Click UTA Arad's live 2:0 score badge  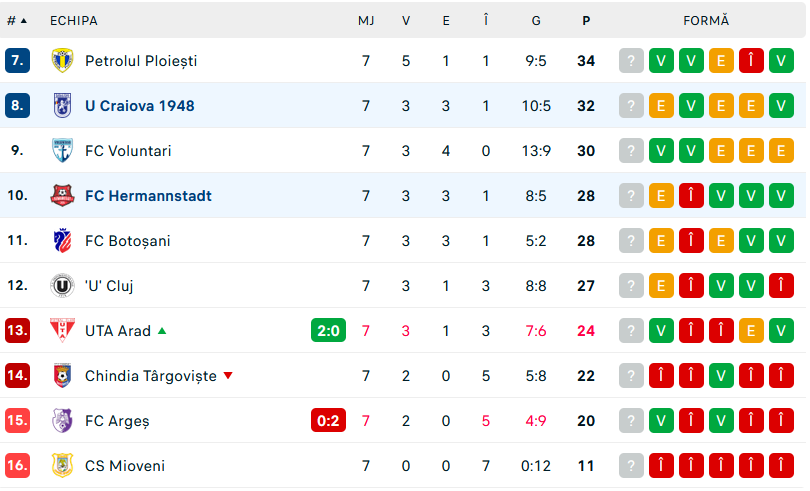(x=328, y=331)
